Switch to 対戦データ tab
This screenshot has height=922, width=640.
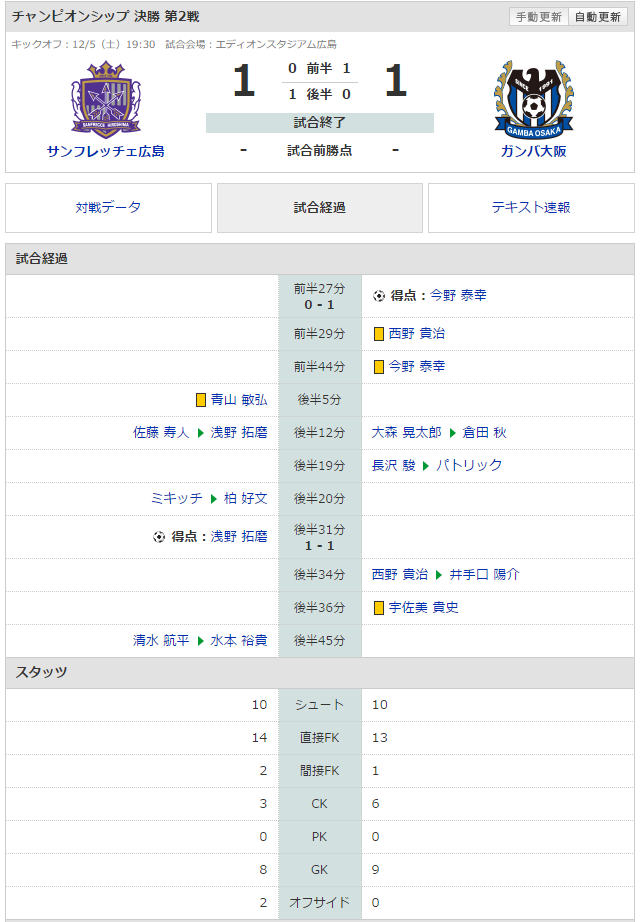click(108, 208)
